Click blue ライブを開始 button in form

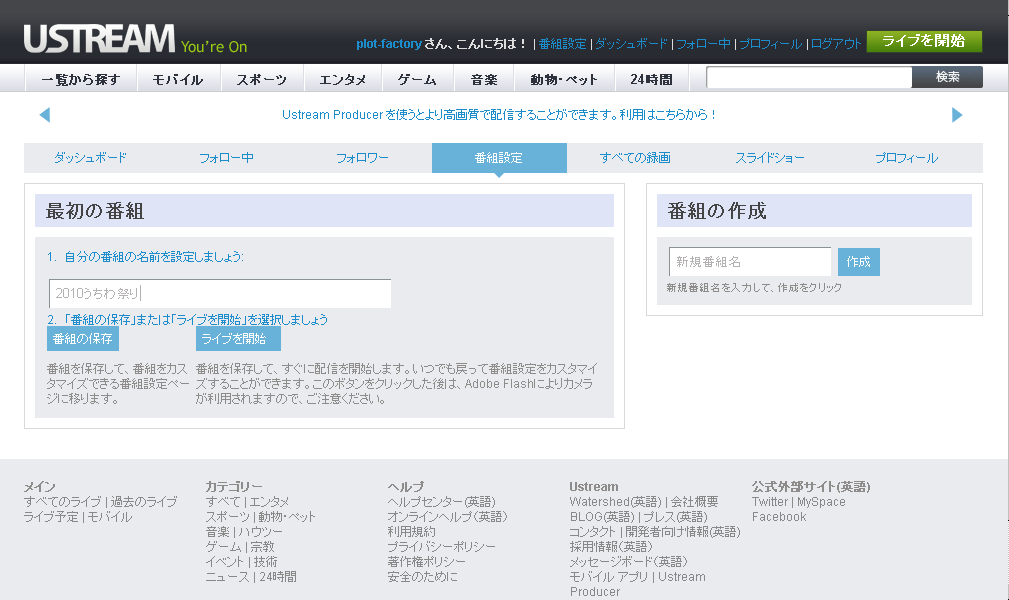point(238,339)
